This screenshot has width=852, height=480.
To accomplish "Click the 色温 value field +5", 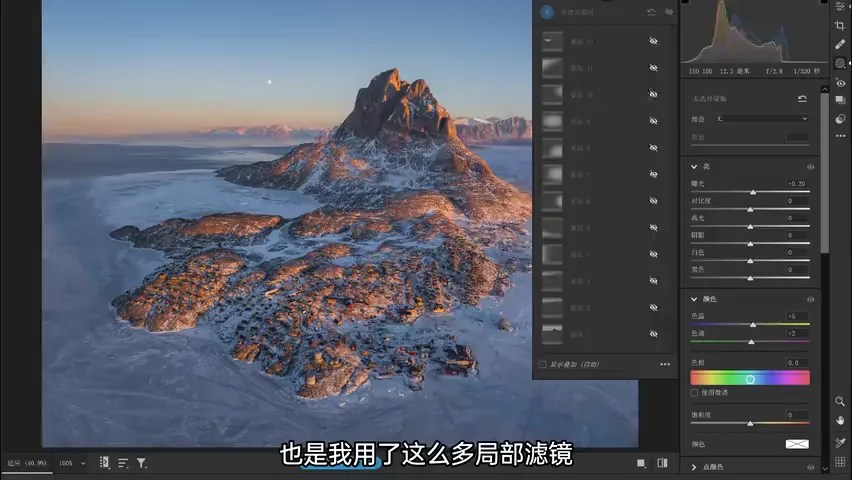I will coord(797,316).
